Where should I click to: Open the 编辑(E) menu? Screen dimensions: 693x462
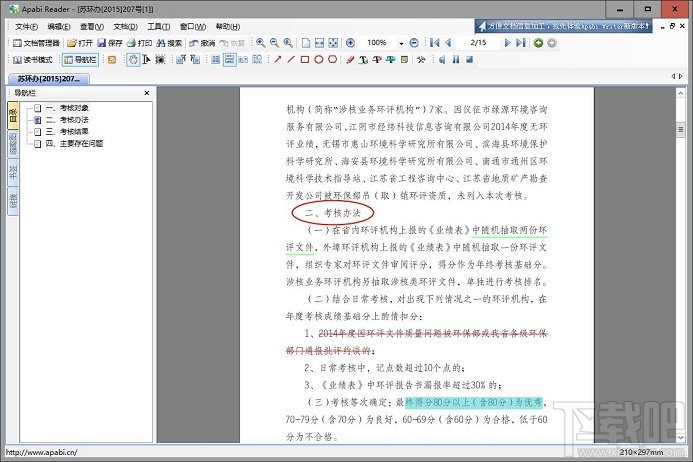pos(59,27)
